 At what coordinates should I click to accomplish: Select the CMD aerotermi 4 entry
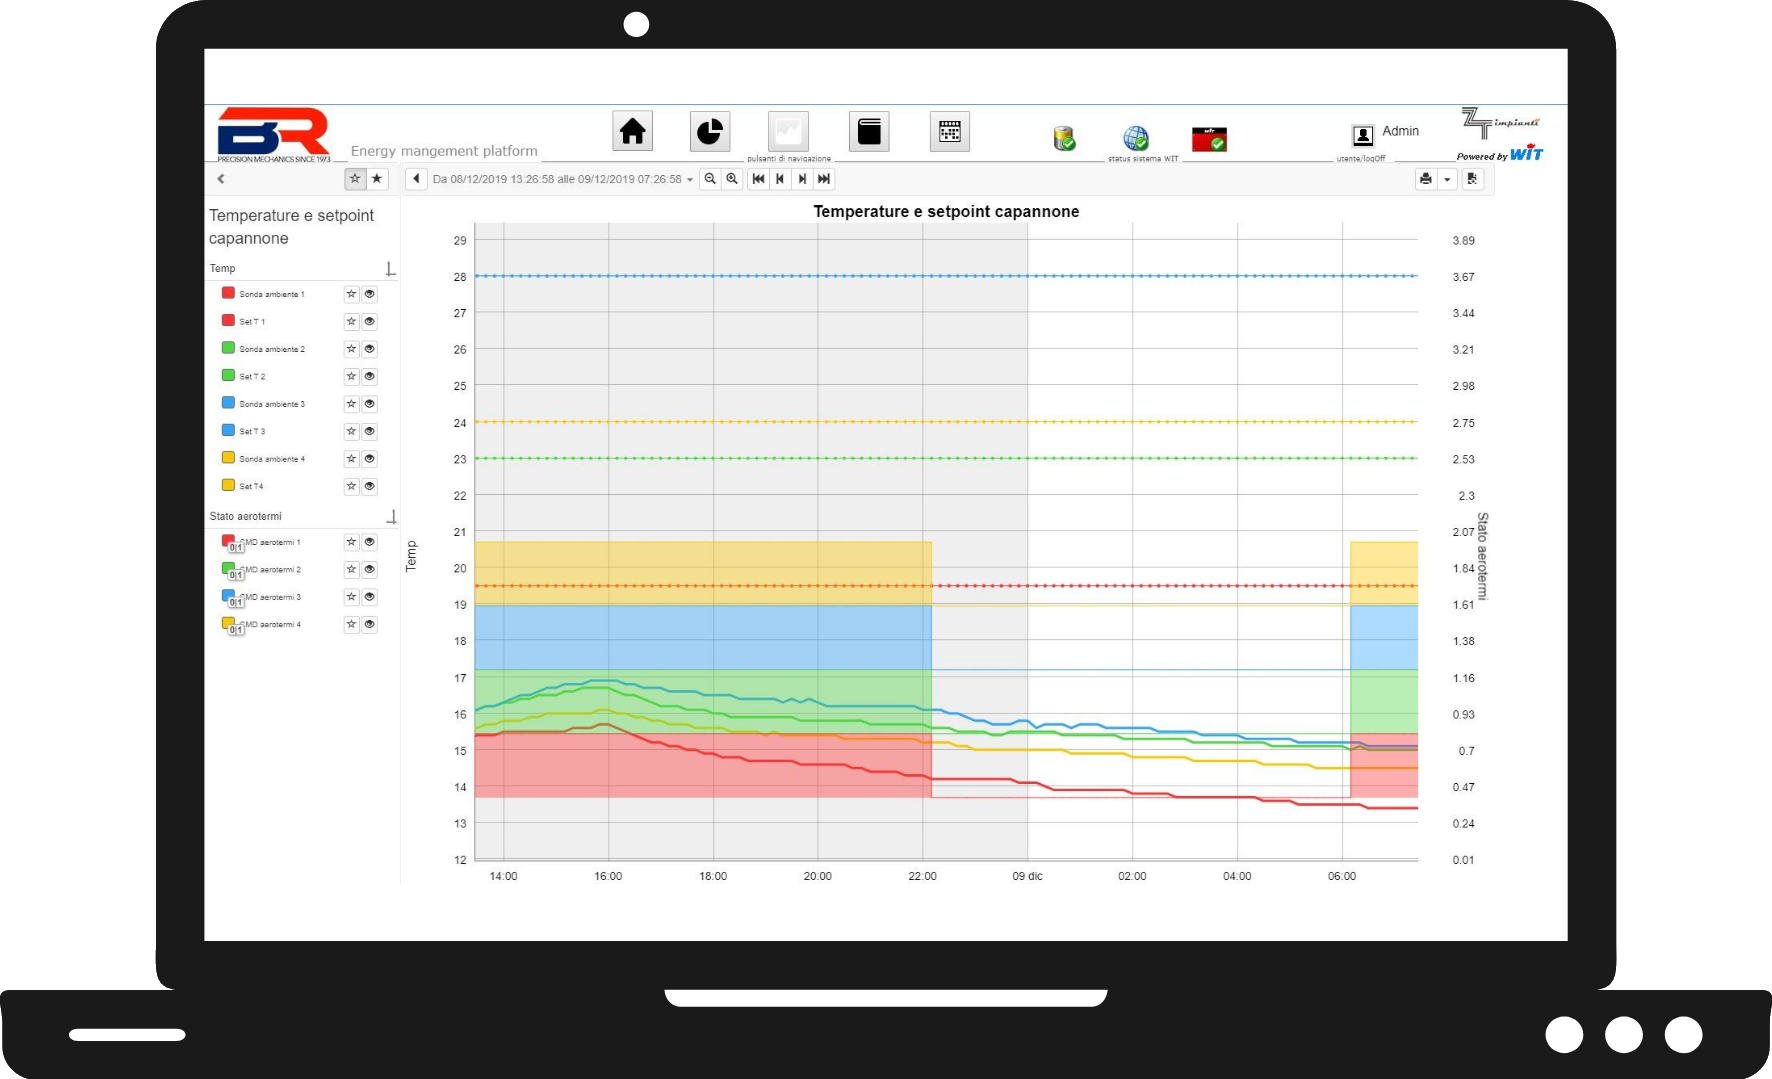pyautogui.click(x=271, y=625)
